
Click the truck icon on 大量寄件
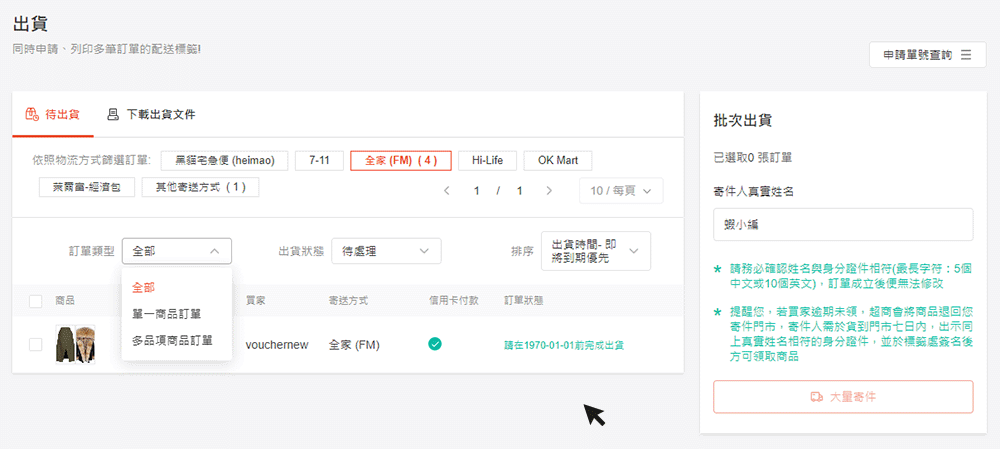point(817,397)
